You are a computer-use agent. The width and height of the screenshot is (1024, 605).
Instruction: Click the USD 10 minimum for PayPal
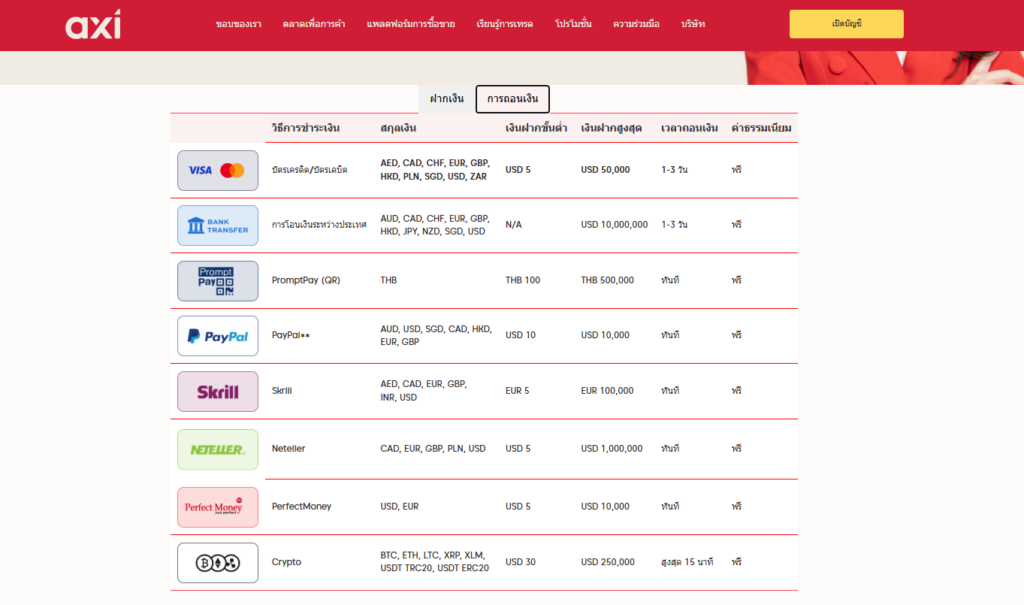click(520, 335)
